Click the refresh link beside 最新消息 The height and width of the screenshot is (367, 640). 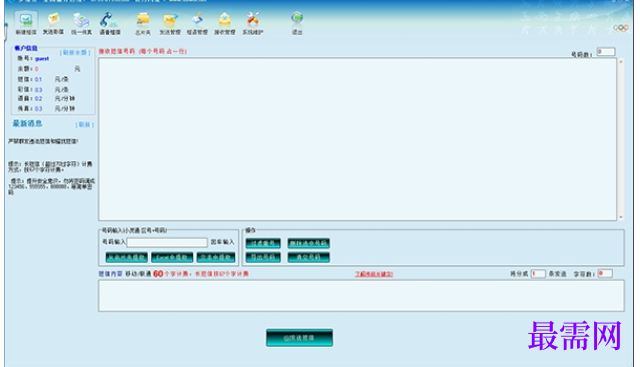point(84,125)
